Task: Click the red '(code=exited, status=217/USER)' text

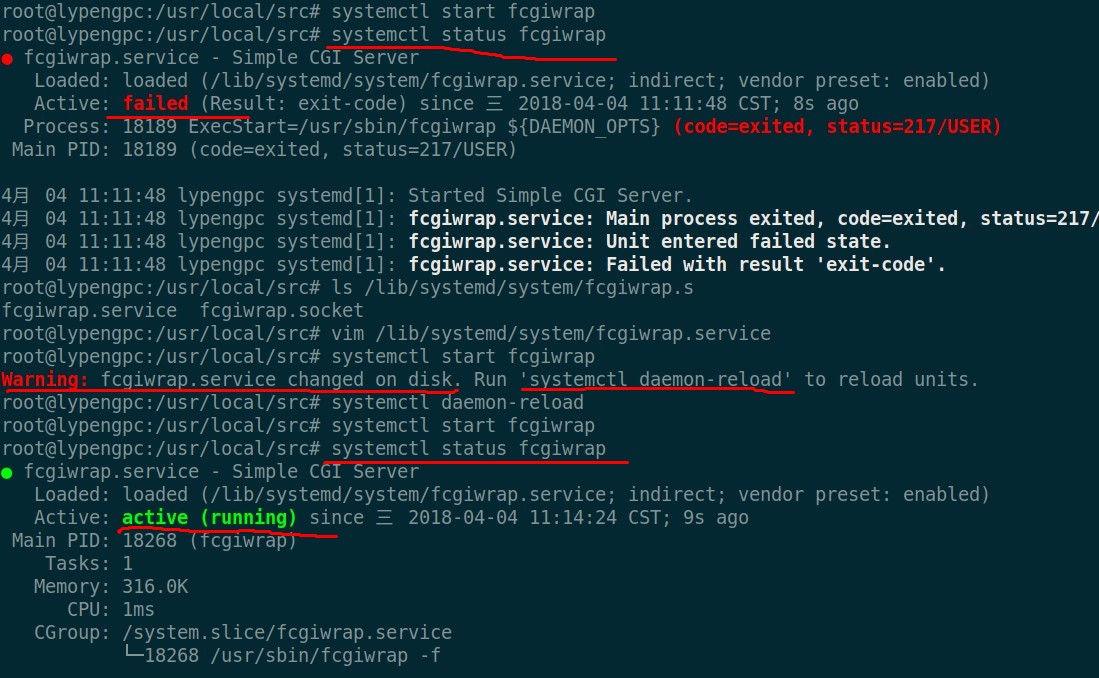Action: coord(837,127)
